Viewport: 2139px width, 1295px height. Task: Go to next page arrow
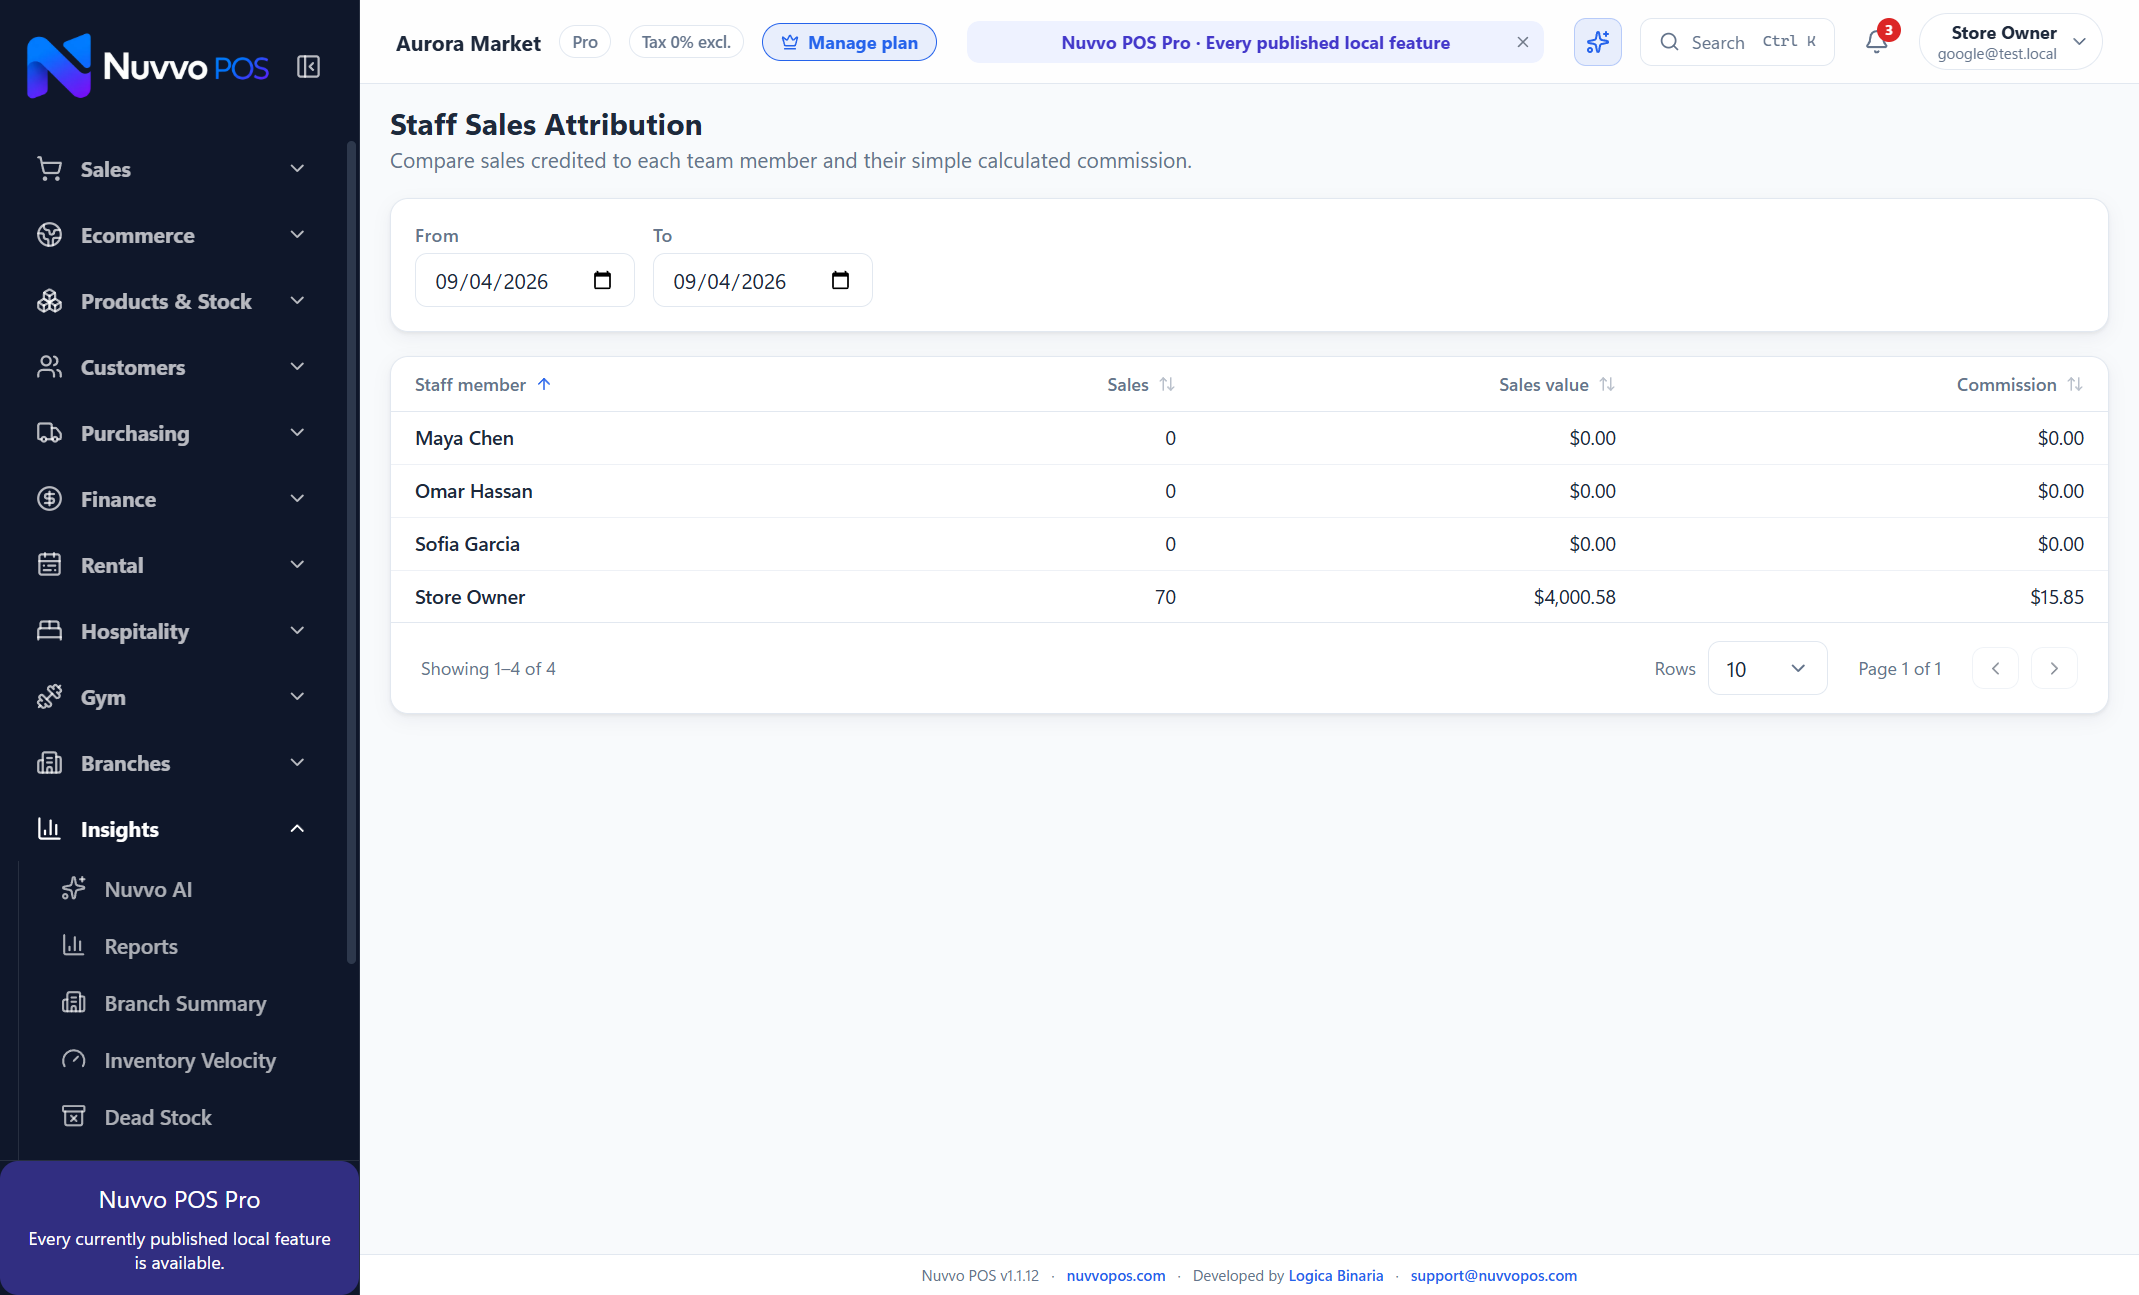[x=2054, y=669]
